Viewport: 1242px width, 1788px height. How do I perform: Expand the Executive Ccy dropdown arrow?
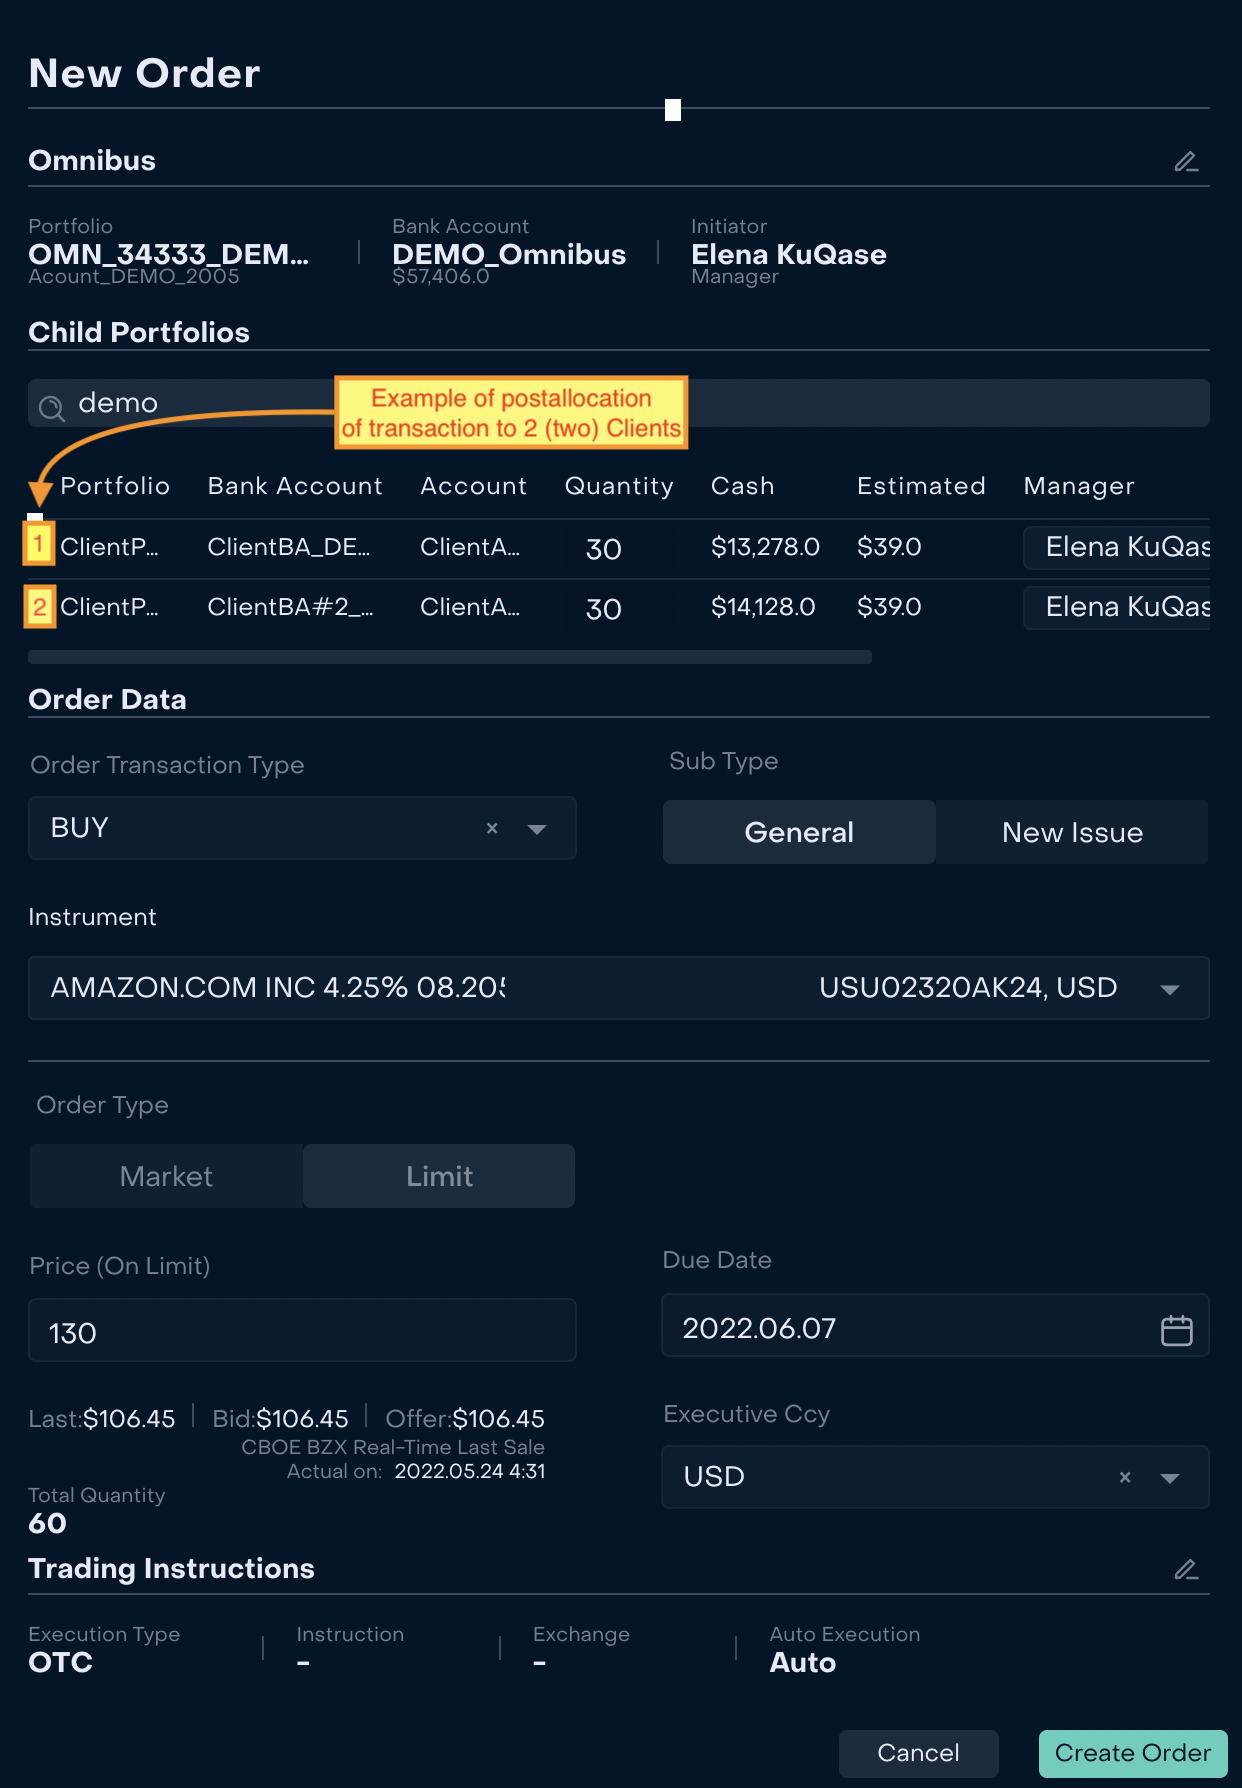[x=1169, y=1478]
